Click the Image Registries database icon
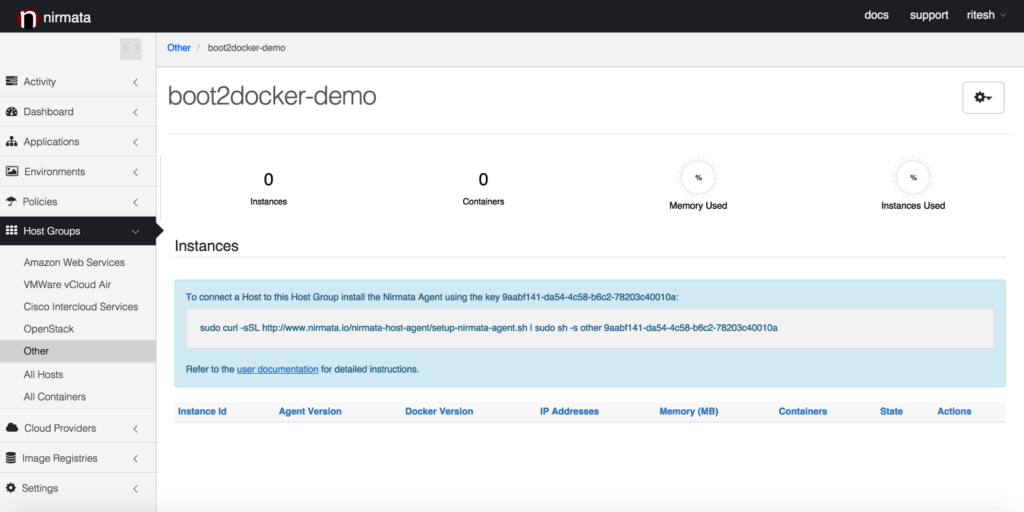The width and height of the screenshot is (1024, 512). 11,458
